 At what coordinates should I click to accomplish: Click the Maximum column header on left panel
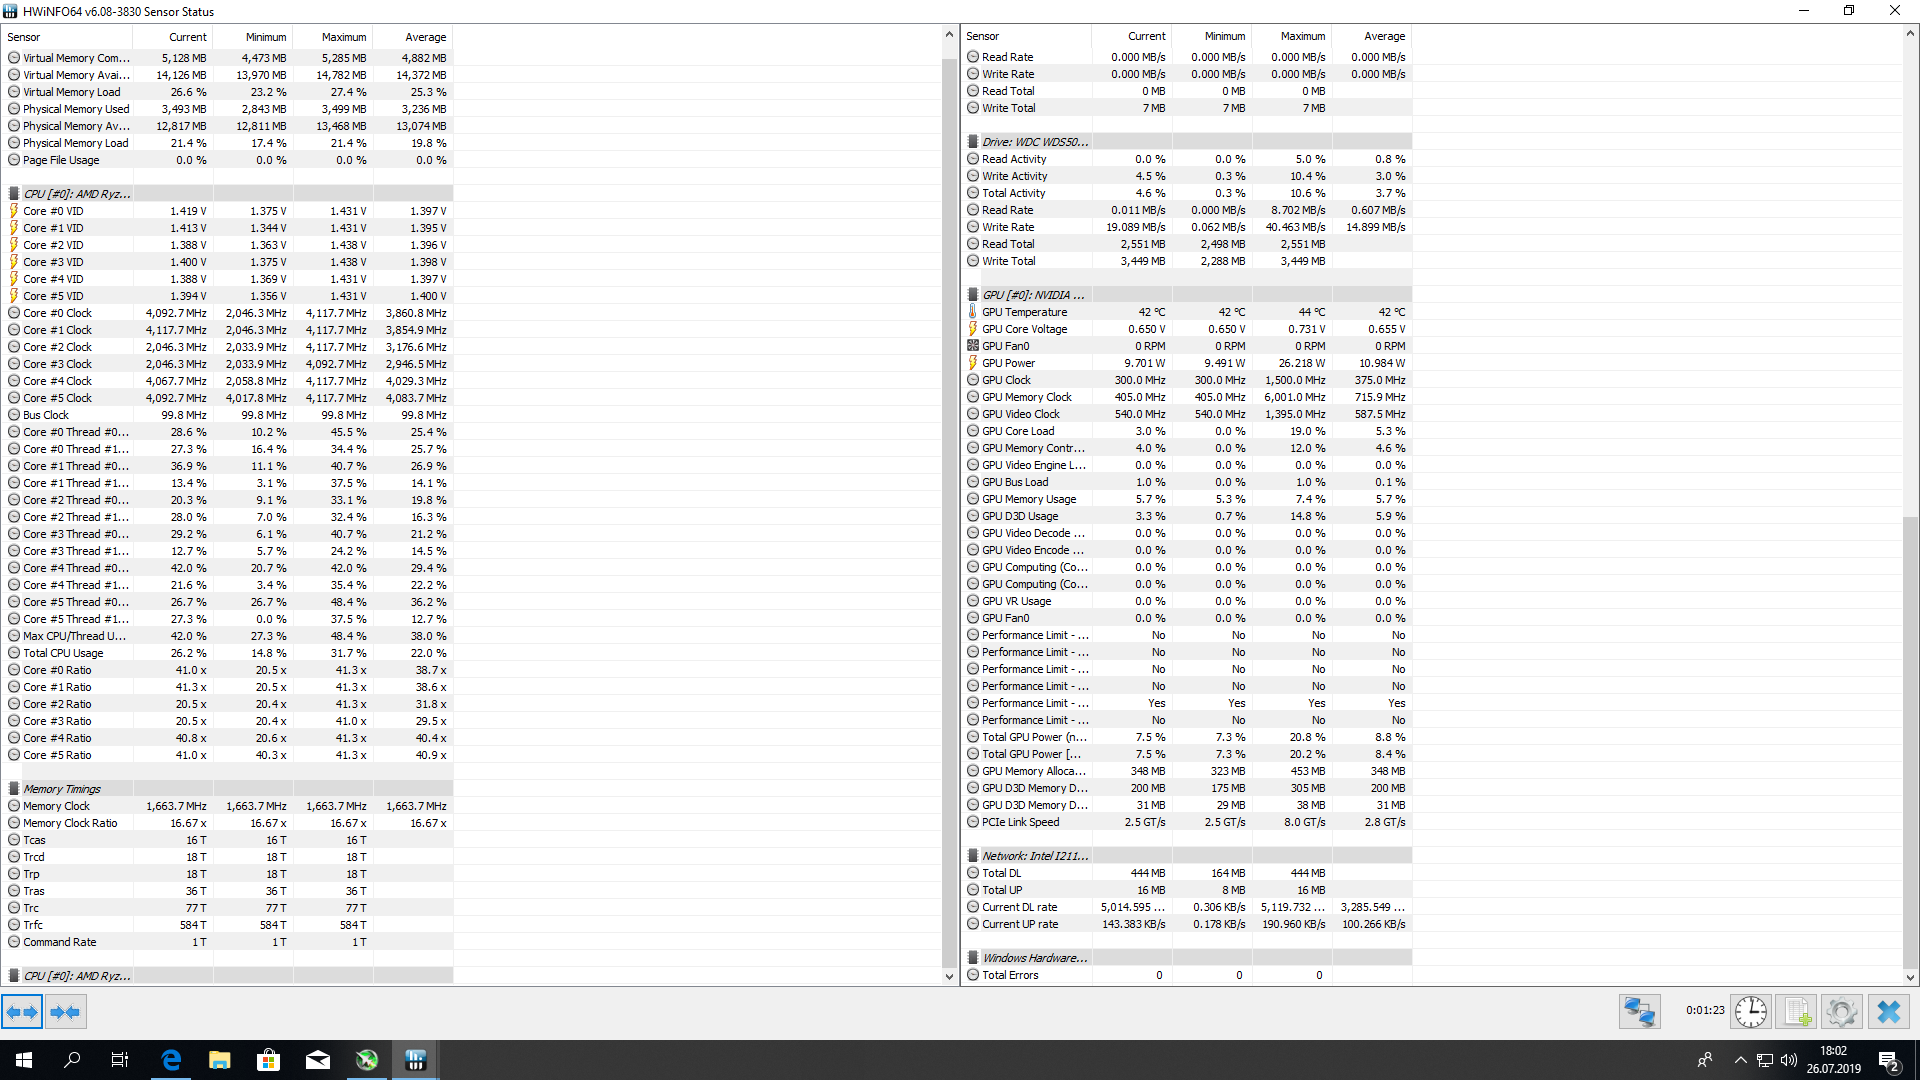[343, 37]
